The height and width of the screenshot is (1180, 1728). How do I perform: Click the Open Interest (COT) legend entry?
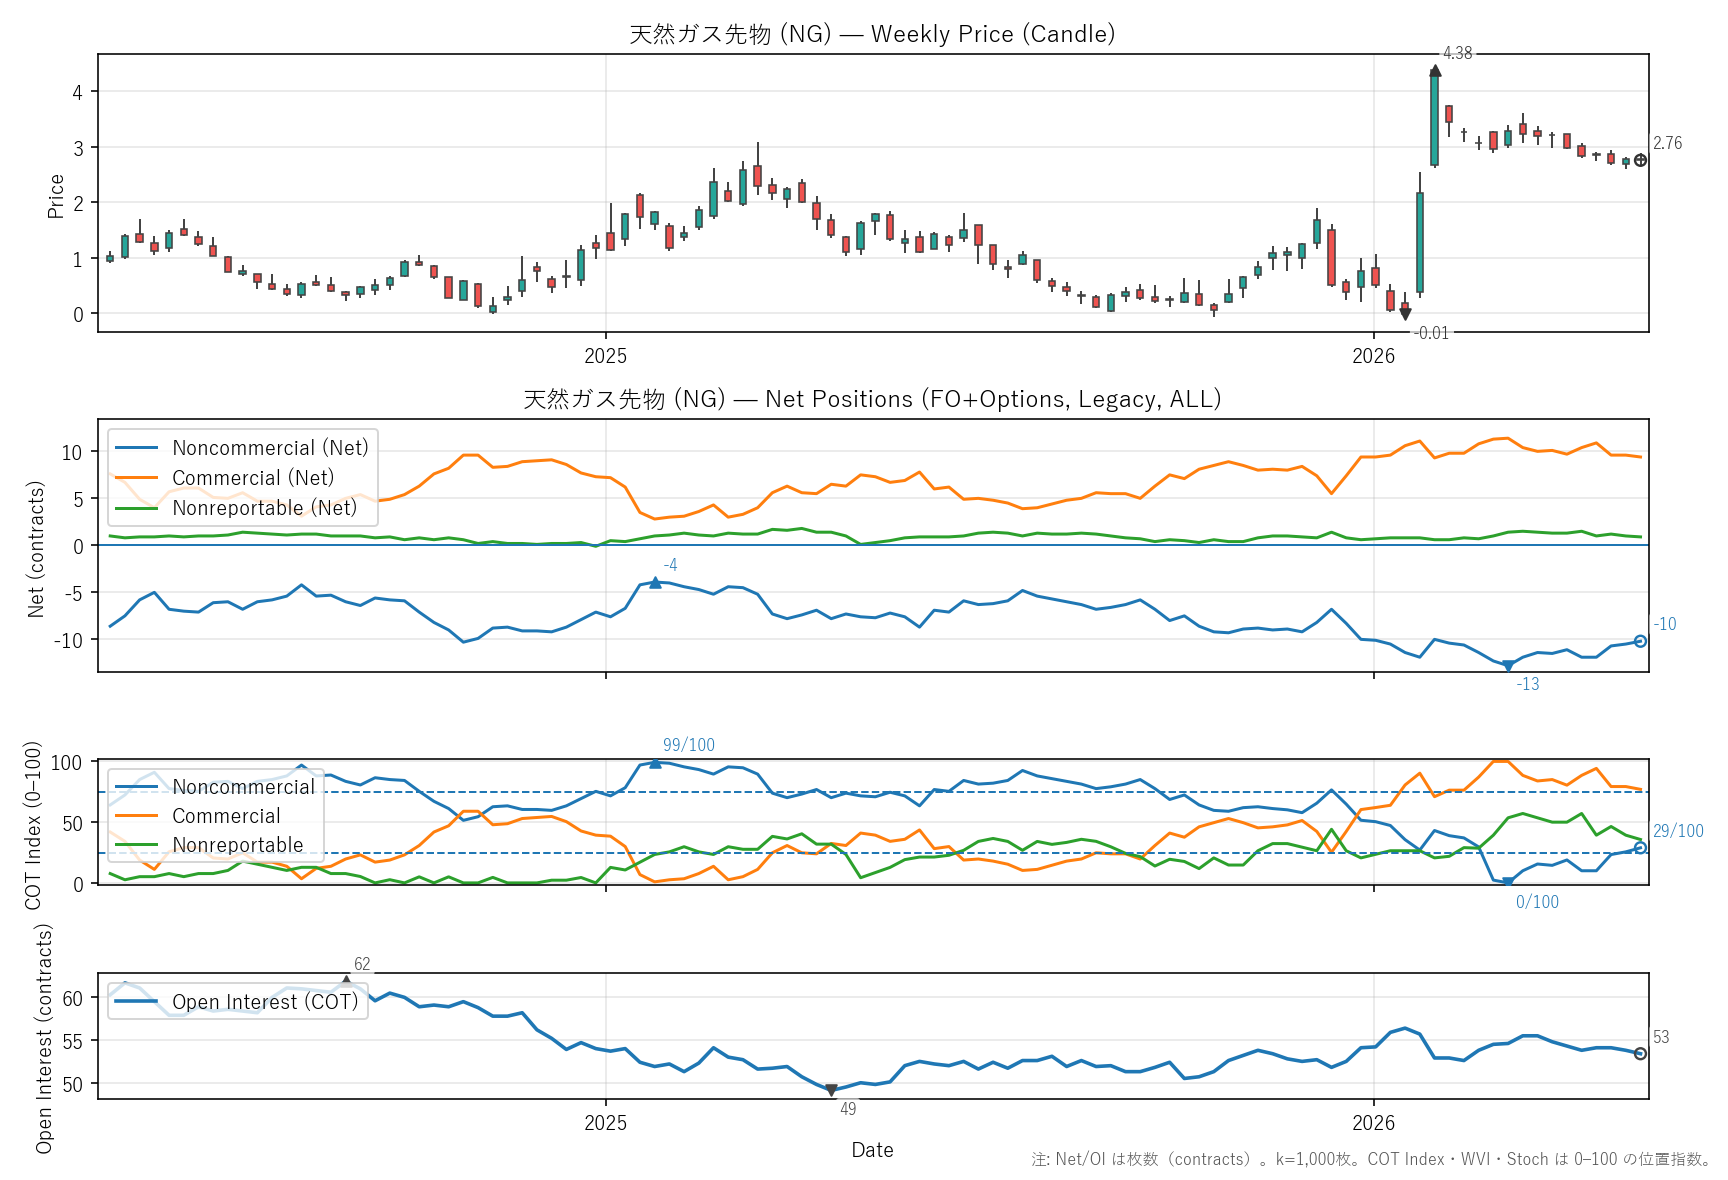pyautogui.click(x=237, y=1002)
